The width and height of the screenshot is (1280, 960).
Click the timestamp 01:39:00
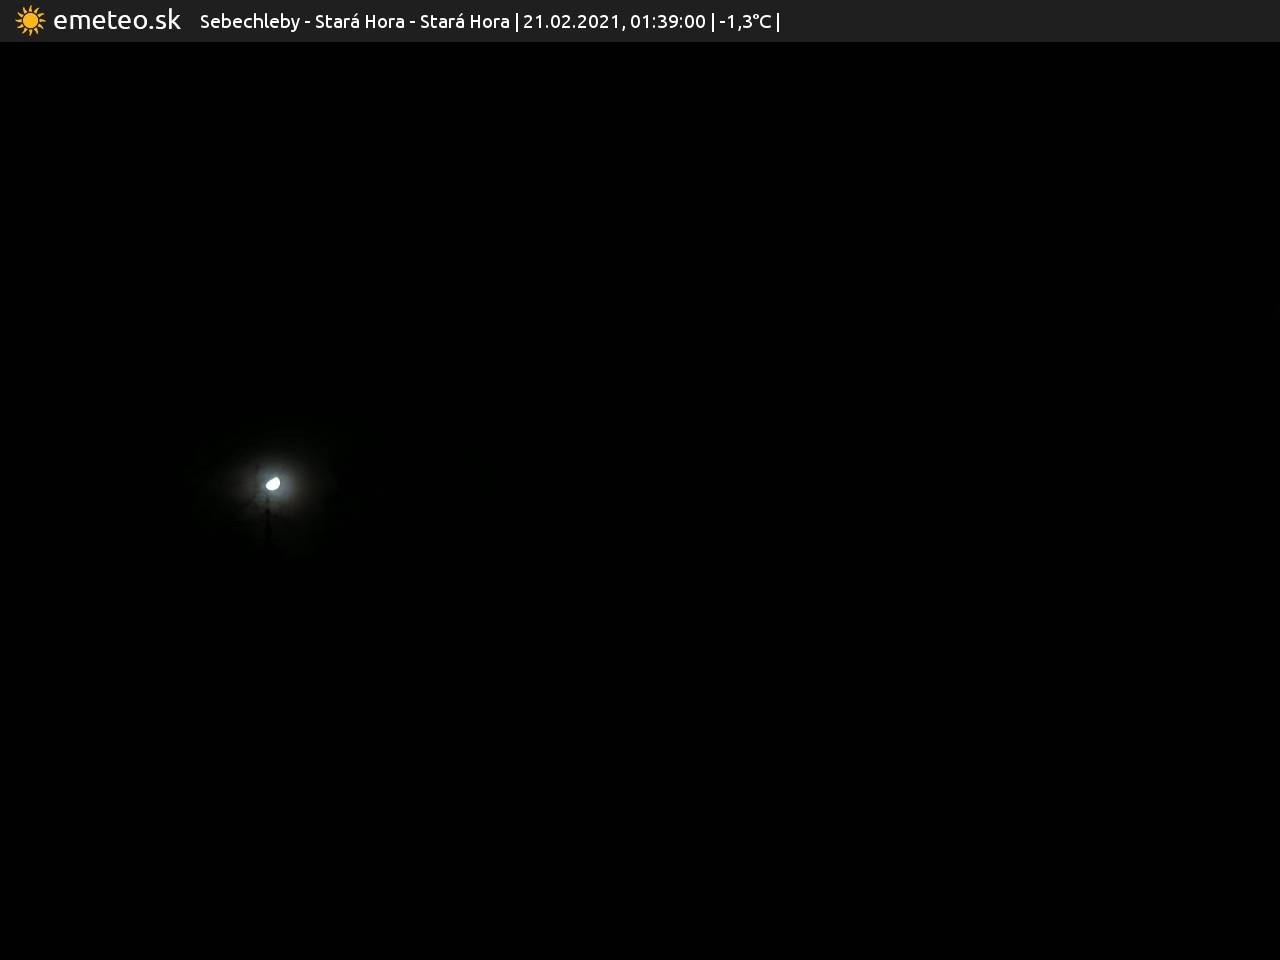[x=667, y=21]
